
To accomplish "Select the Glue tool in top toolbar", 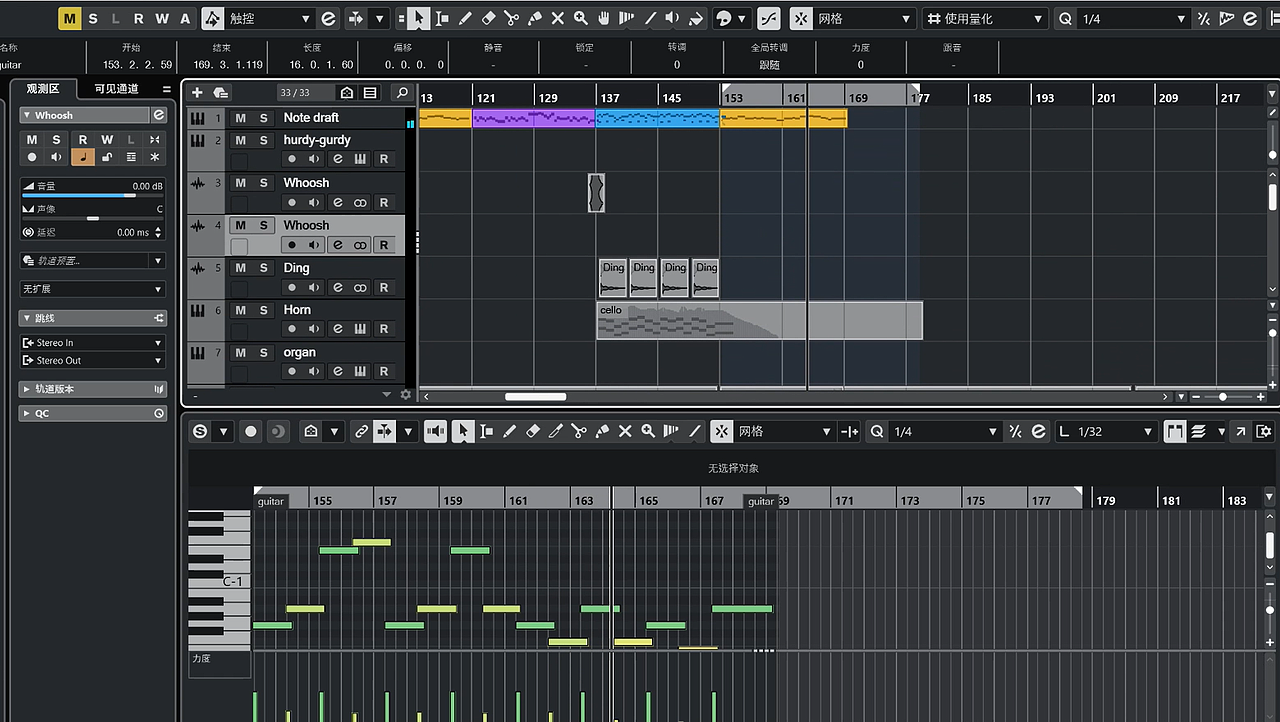I will (x=534, y=18).
